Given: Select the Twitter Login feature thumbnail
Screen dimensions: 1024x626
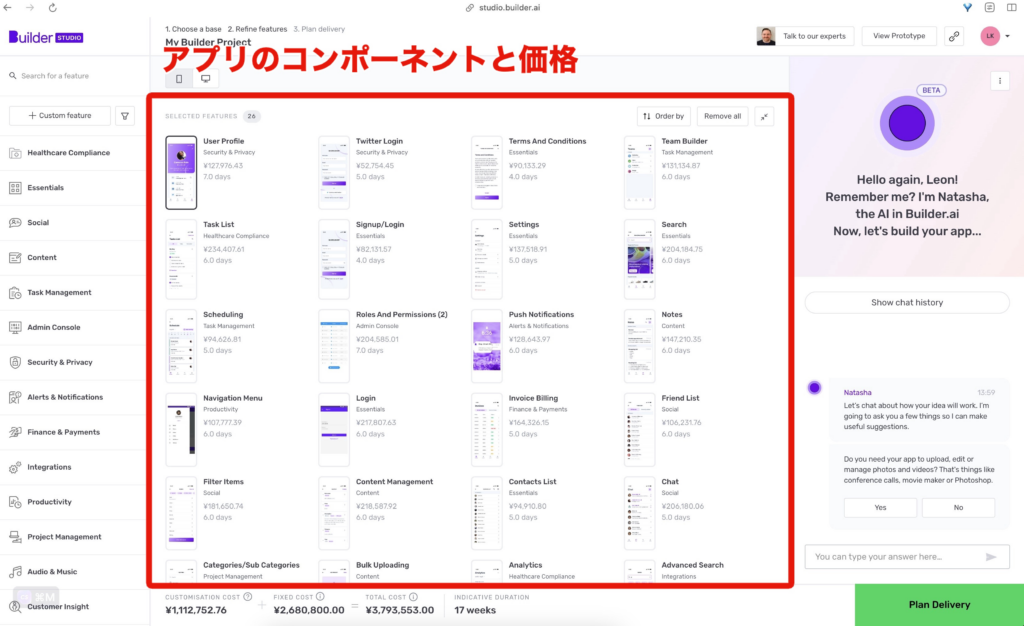Looking at the screenshot, I should click(x=334, y=172).
